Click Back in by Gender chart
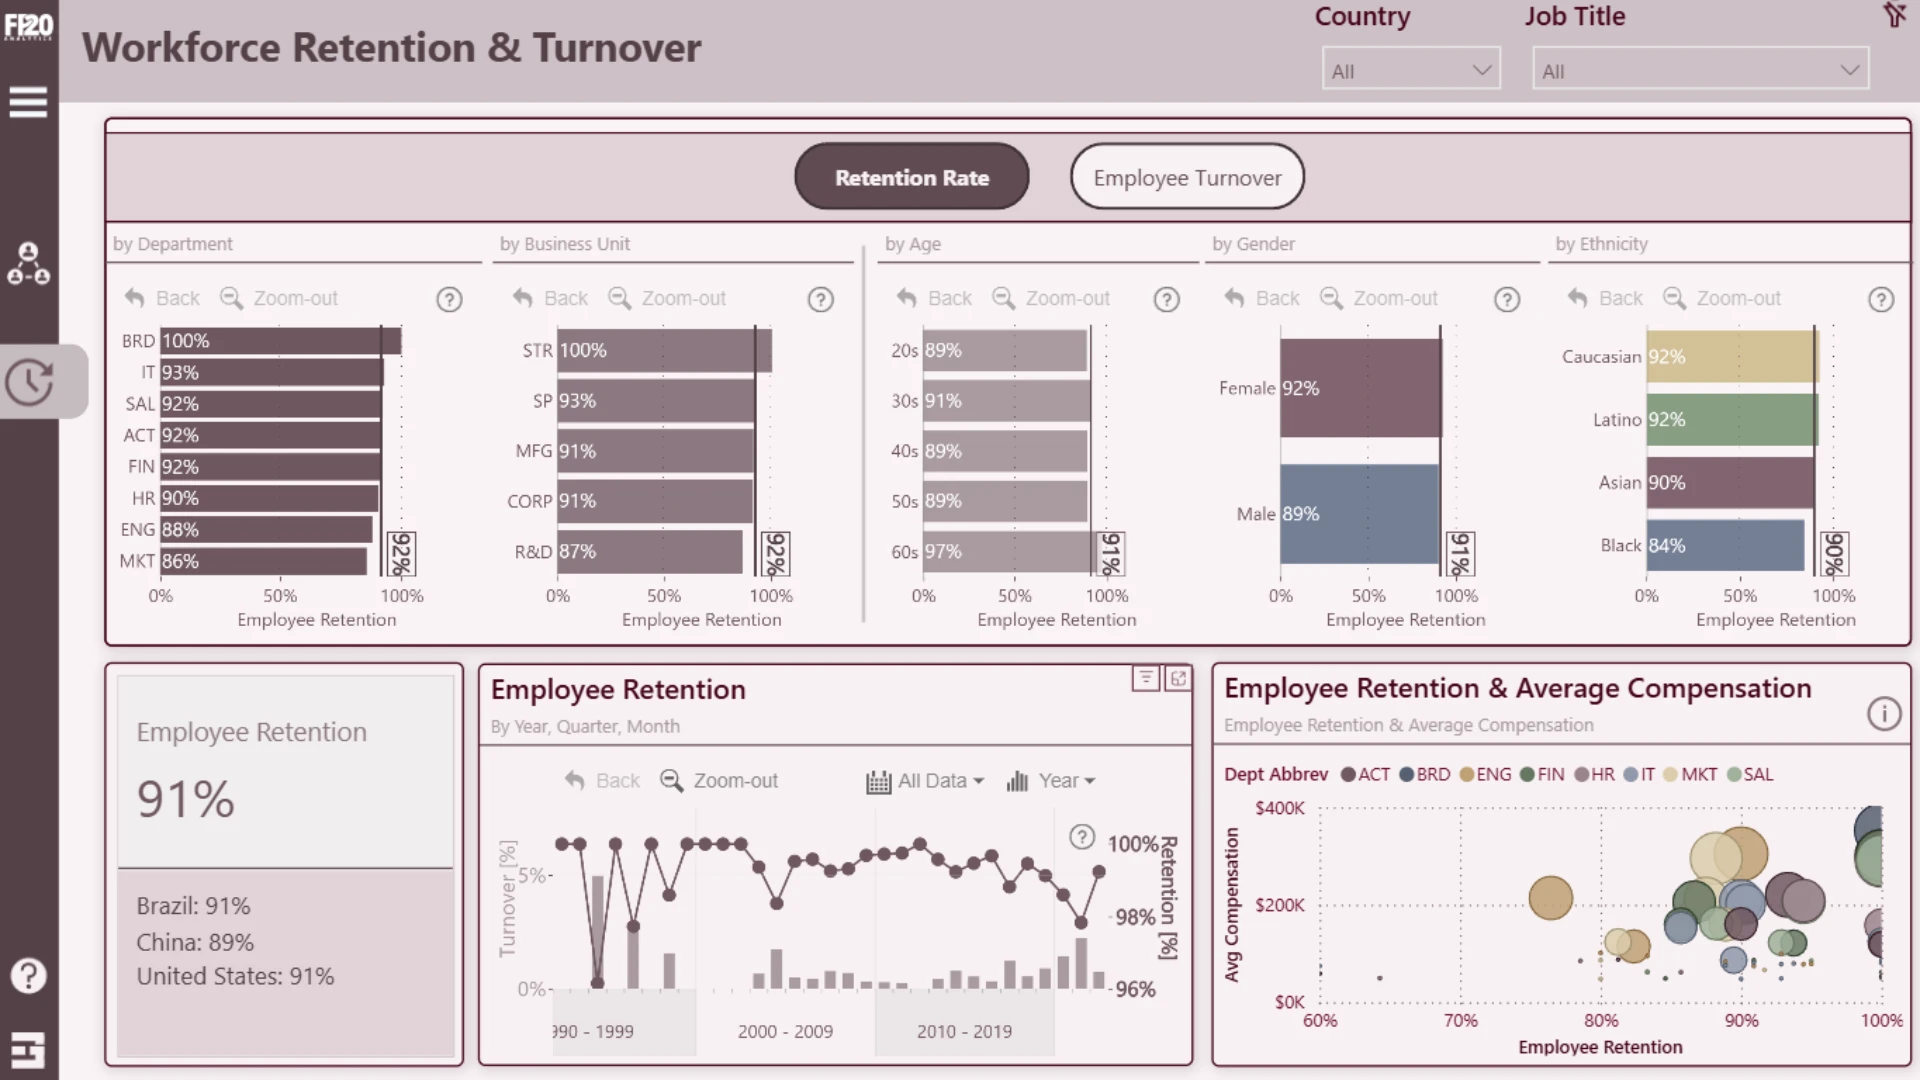 click(1262, 298)
